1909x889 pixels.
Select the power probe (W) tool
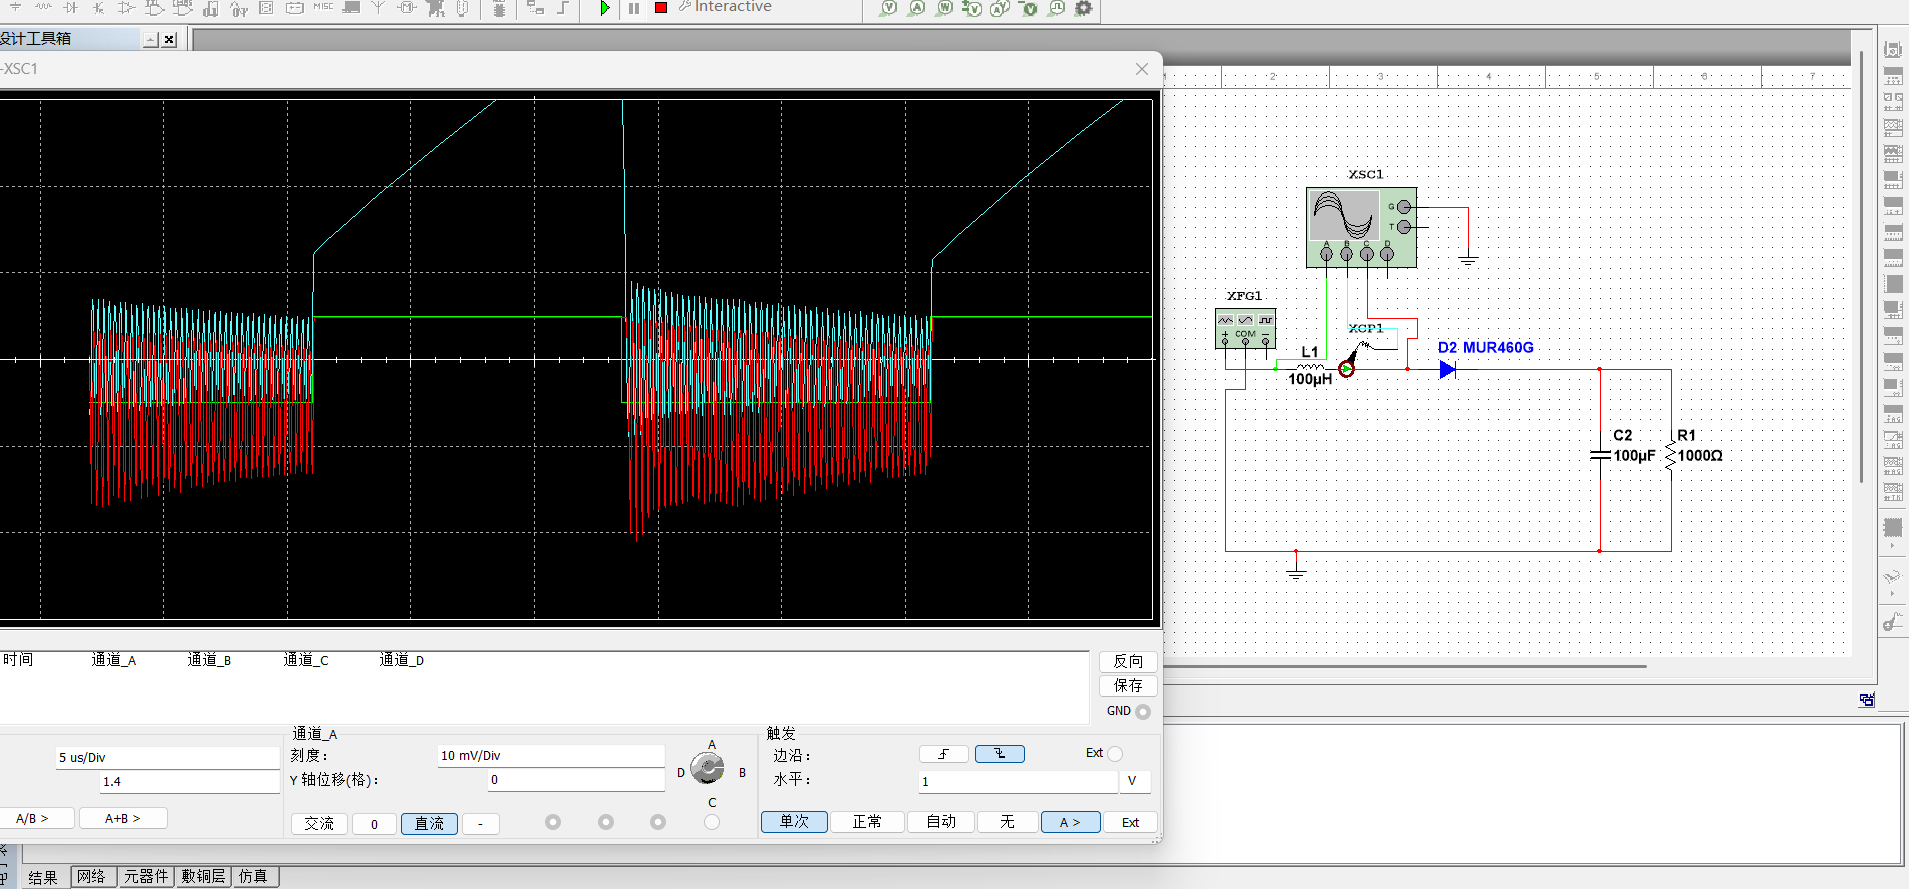[x=945, y=8]
